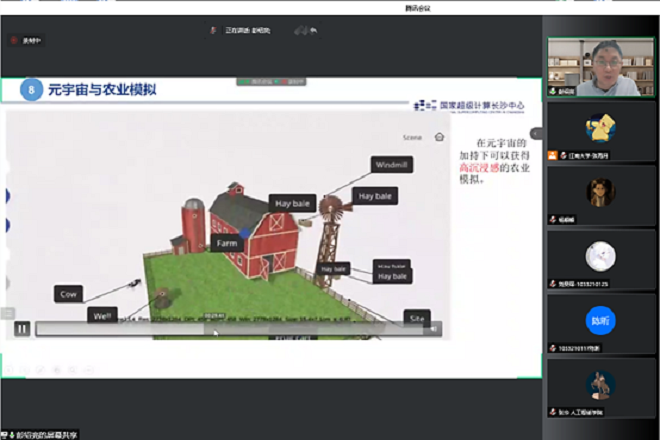Collapse the participant video side panel
660x440 pixels.
click(536, 133)
